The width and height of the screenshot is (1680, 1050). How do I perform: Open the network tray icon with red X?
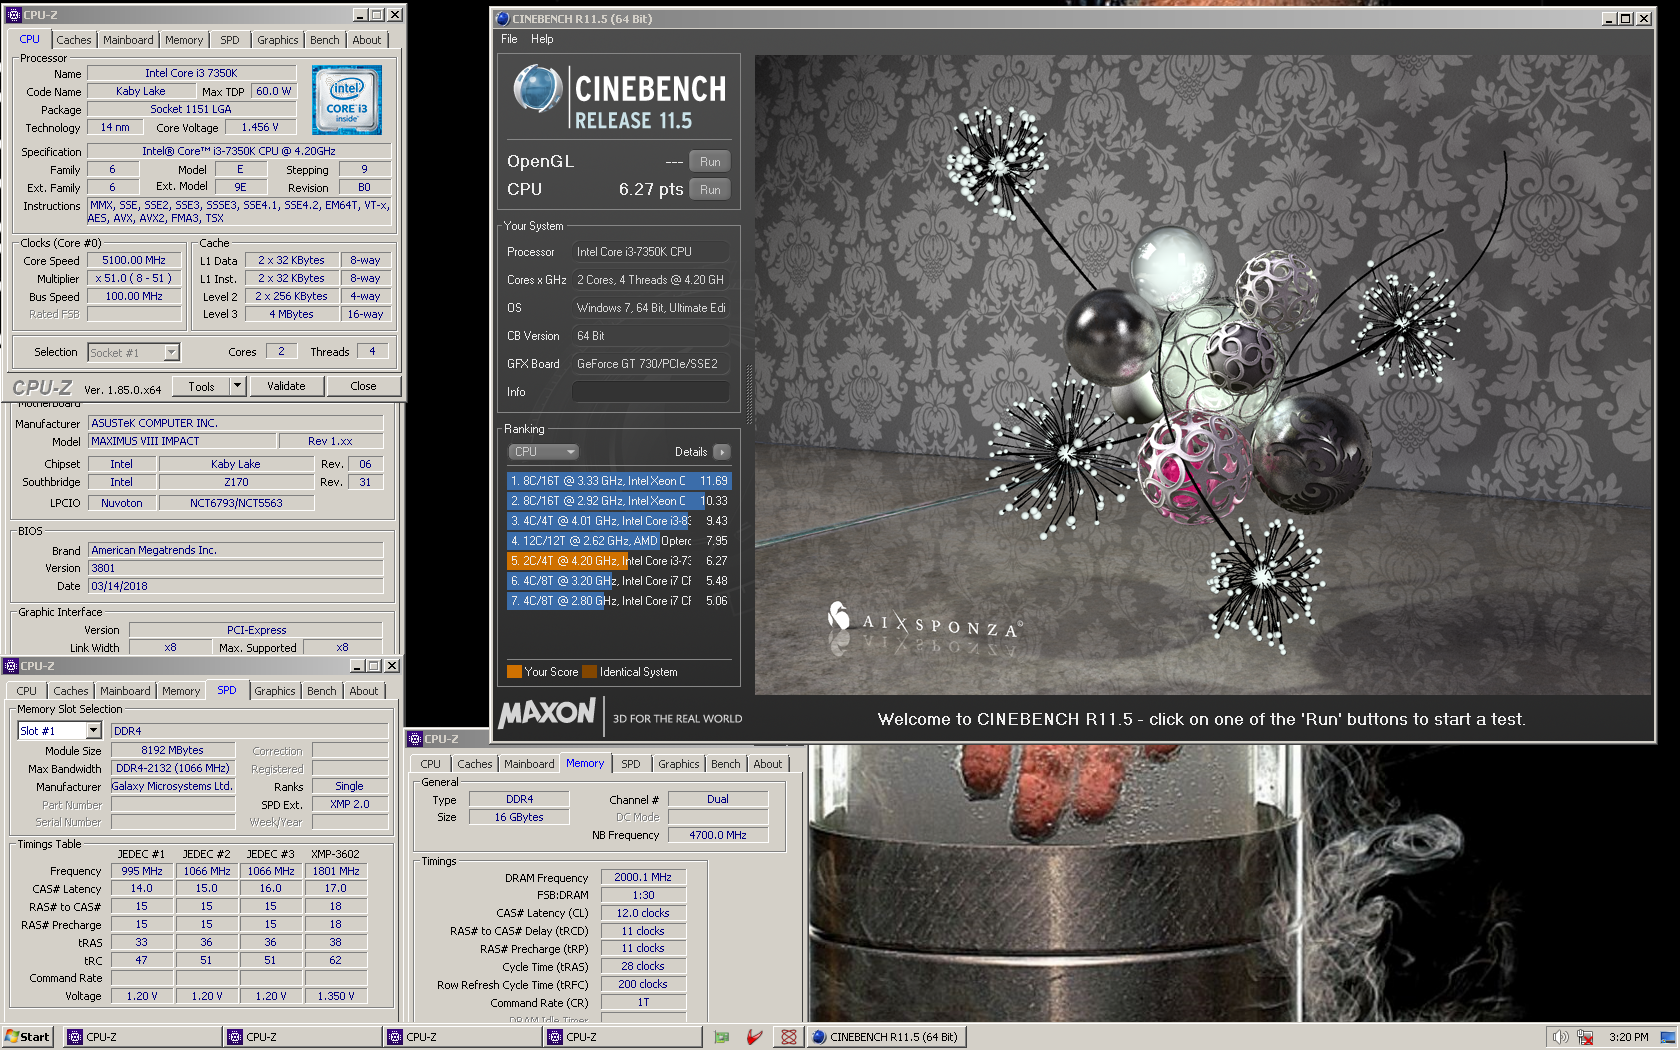tap(1585, 1037)
